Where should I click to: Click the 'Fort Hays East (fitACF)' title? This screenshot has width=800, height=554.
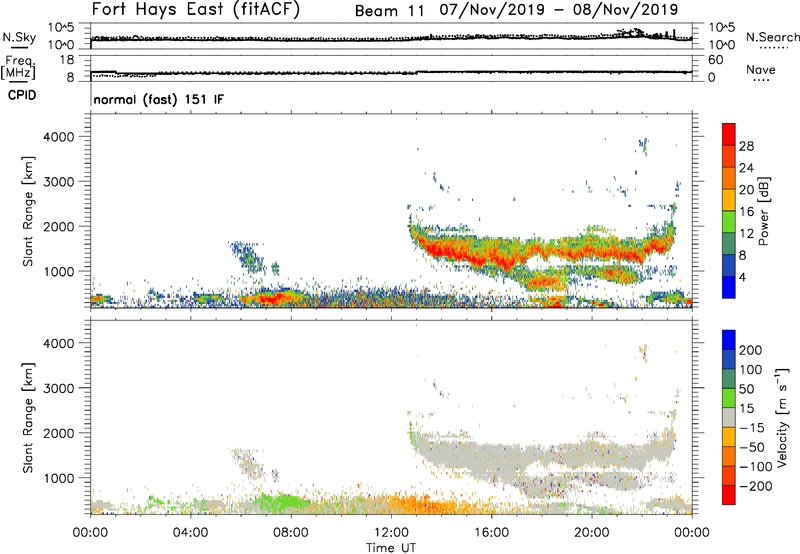(x=195, y=10)
